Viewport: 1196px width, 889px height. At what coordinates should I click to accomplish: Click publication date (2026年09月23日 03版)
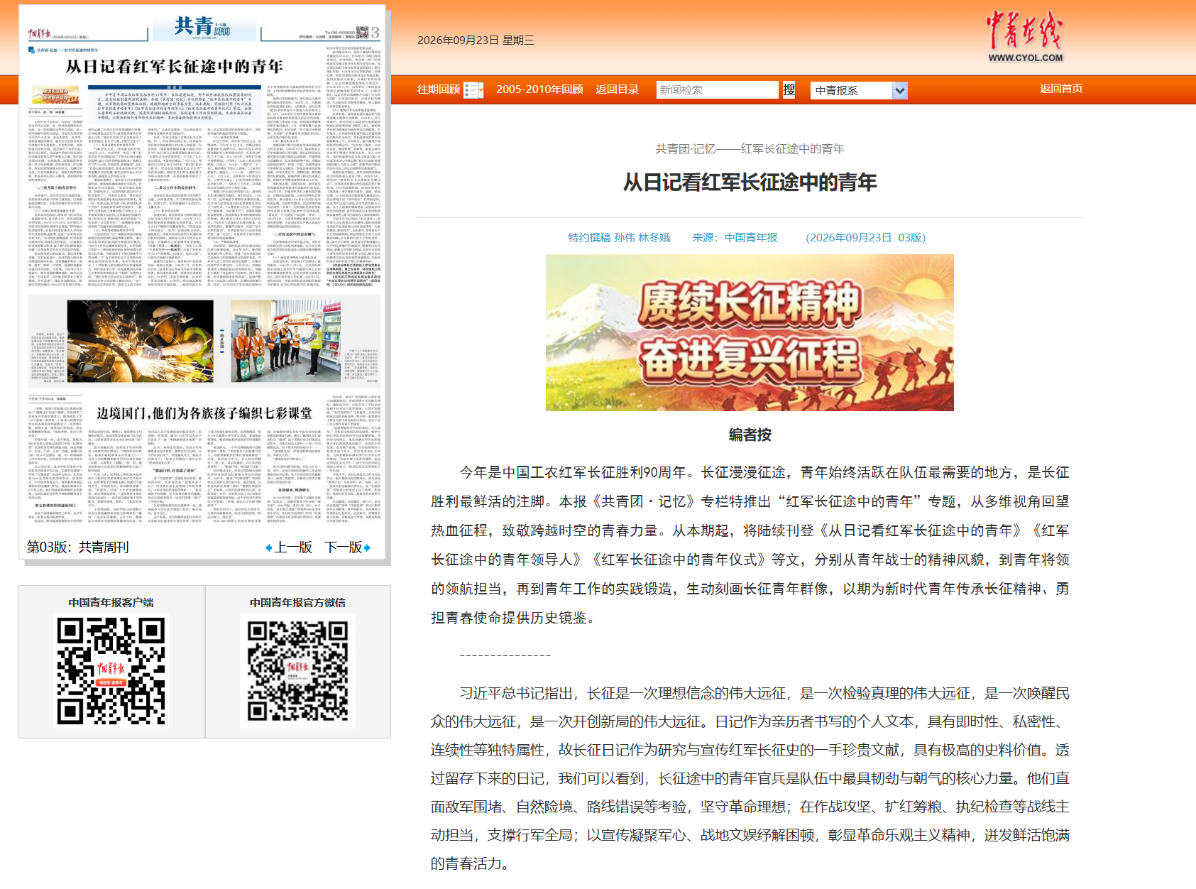click(x=866, y=237)
